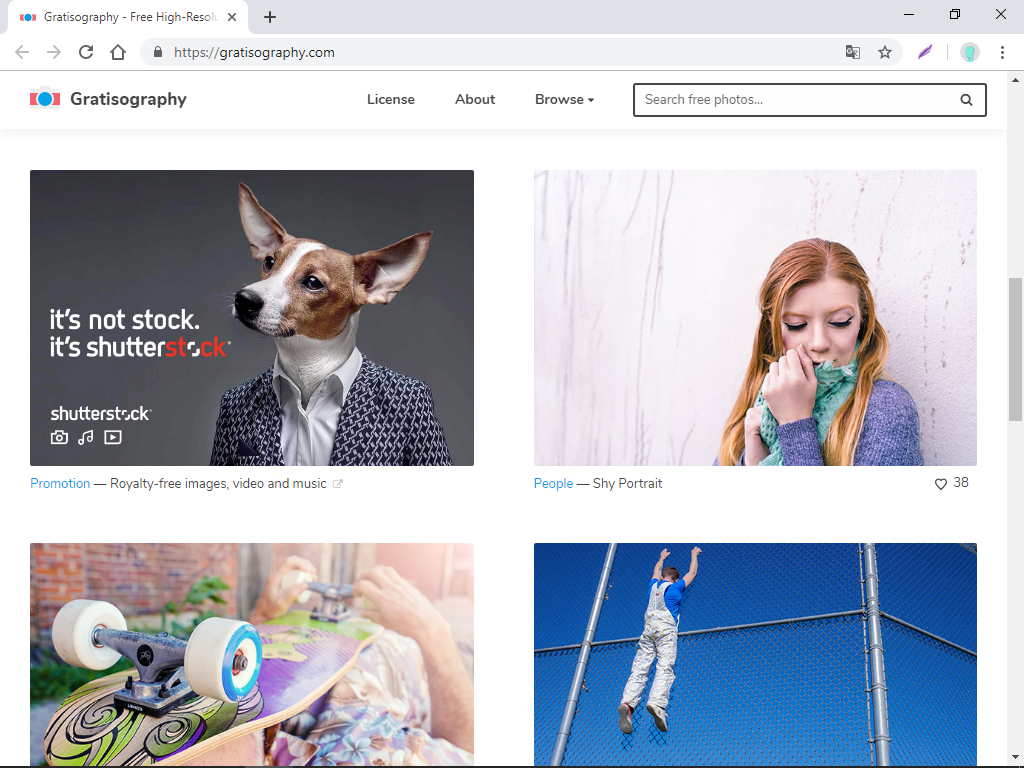Open the man climbing fence photo
Image resolution: width=1024 pixels, height=768 pixels.
point(755,654)
